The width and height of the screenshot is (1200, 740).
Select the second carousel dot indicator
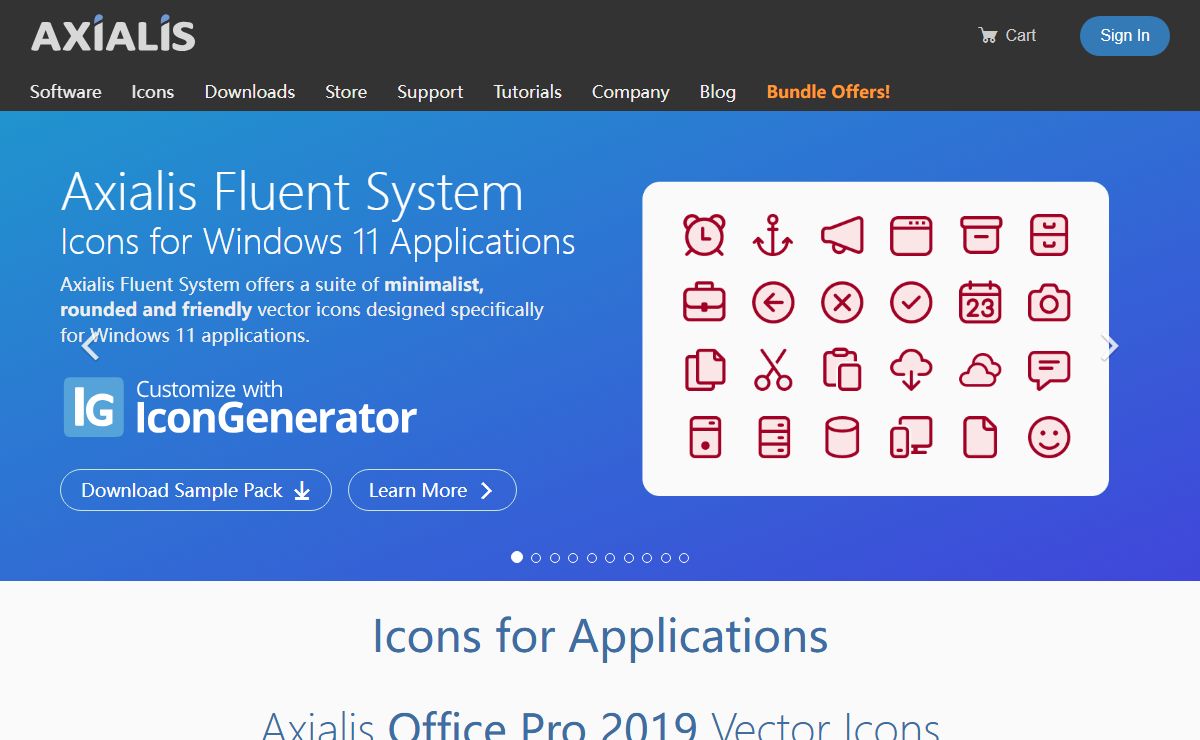point(536,558)
